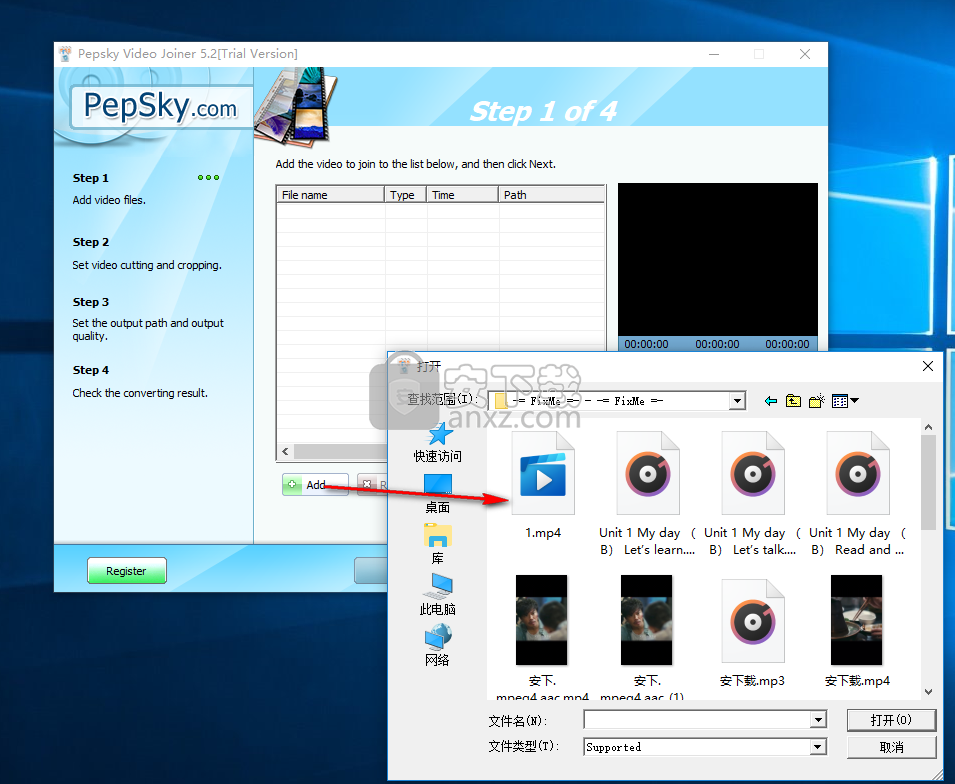955x784 pixels.
Task: Select the 安下.mpeg4 aac (1) thumbnail
Action: pos(646,620)
